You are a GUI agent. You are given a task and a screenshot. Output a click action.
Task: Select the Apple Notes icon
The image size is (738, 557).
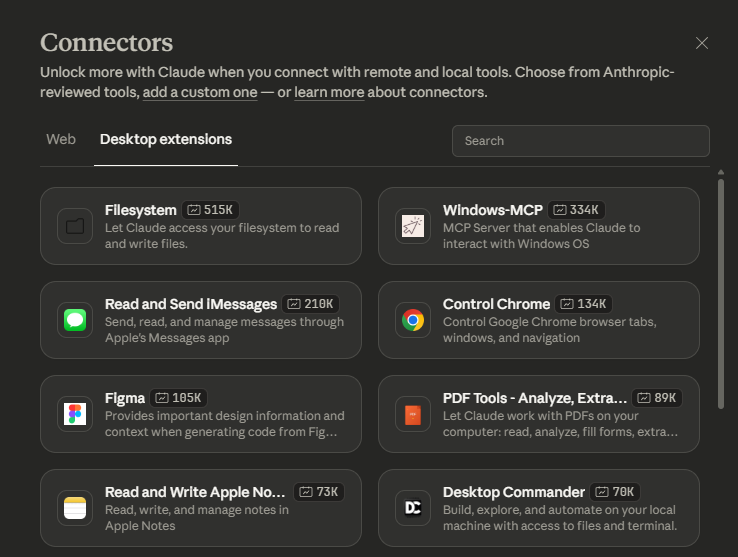[75, 508]
